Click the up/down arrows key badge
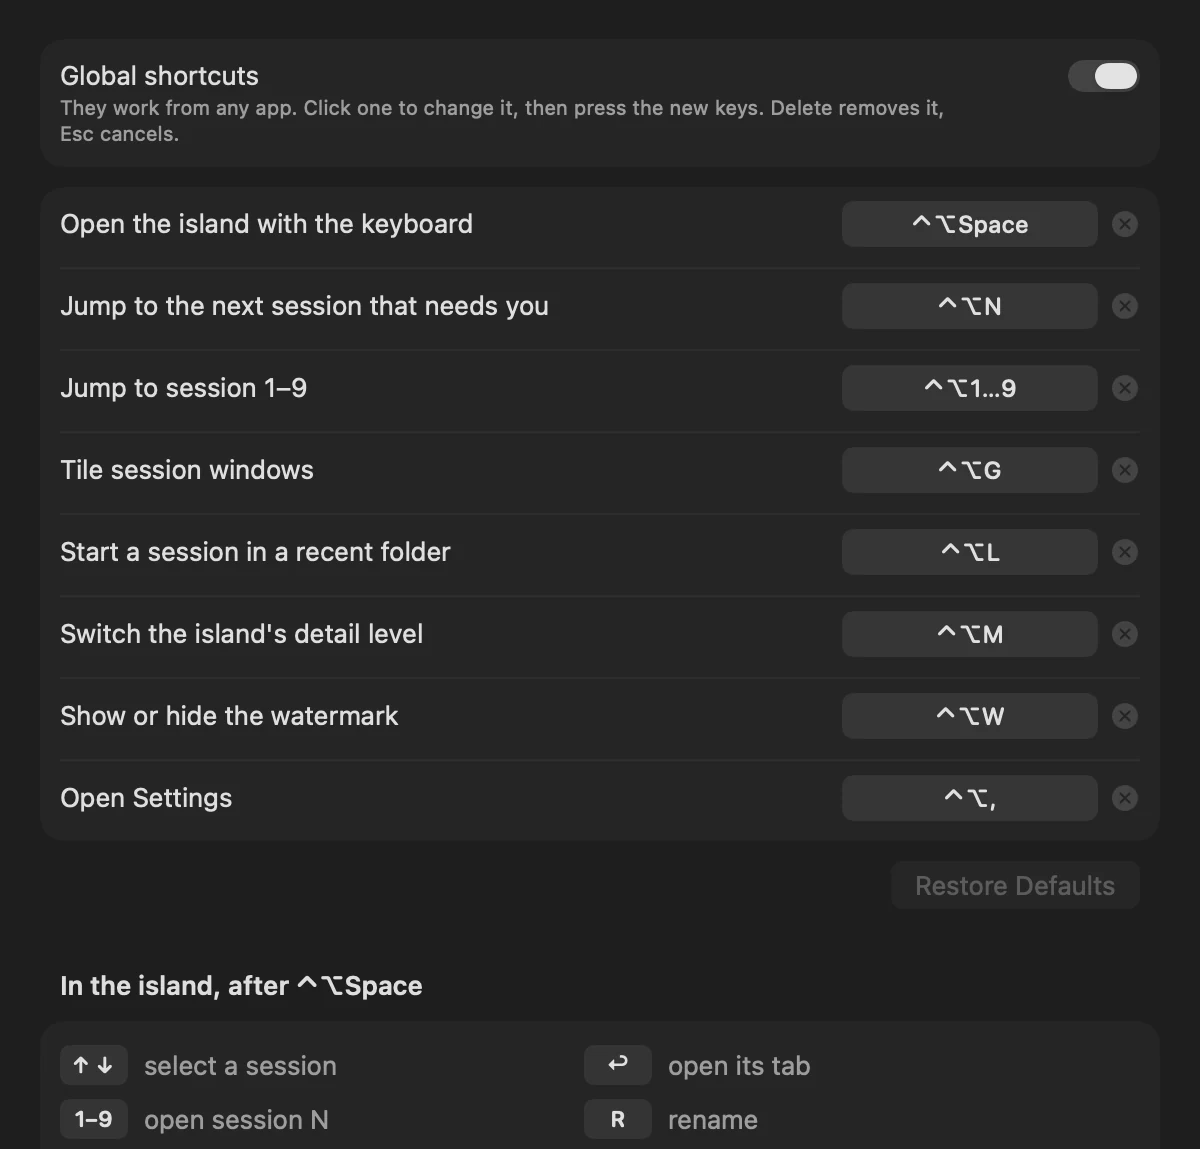This screenshot has height=1149, width=1200. pyautogui.click(x=94, y=1065)
